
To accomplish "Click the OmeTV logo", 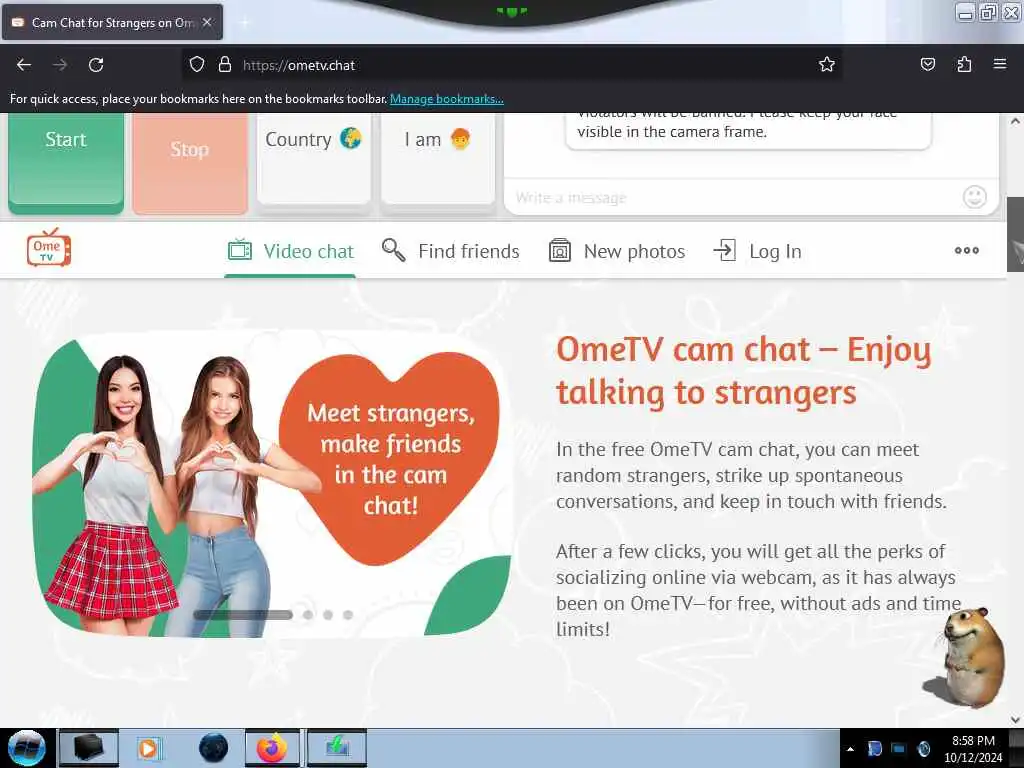I will [x=49, y=248].
